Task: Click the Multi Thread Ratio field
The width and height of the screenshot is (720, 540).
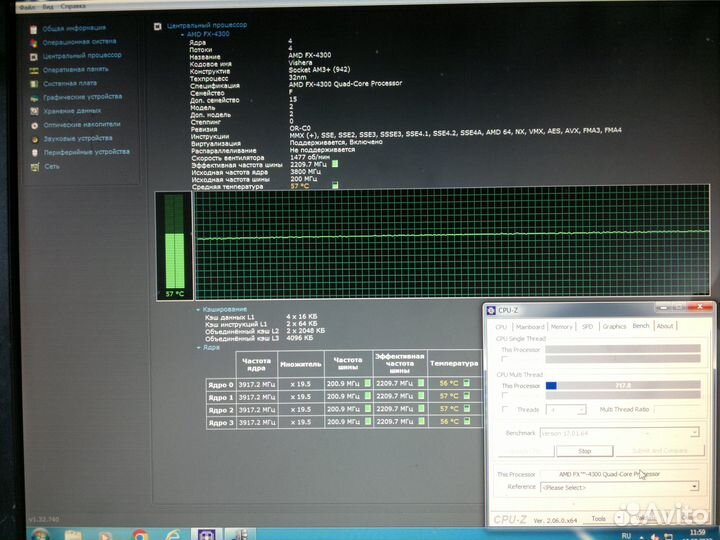Action: 677,409
